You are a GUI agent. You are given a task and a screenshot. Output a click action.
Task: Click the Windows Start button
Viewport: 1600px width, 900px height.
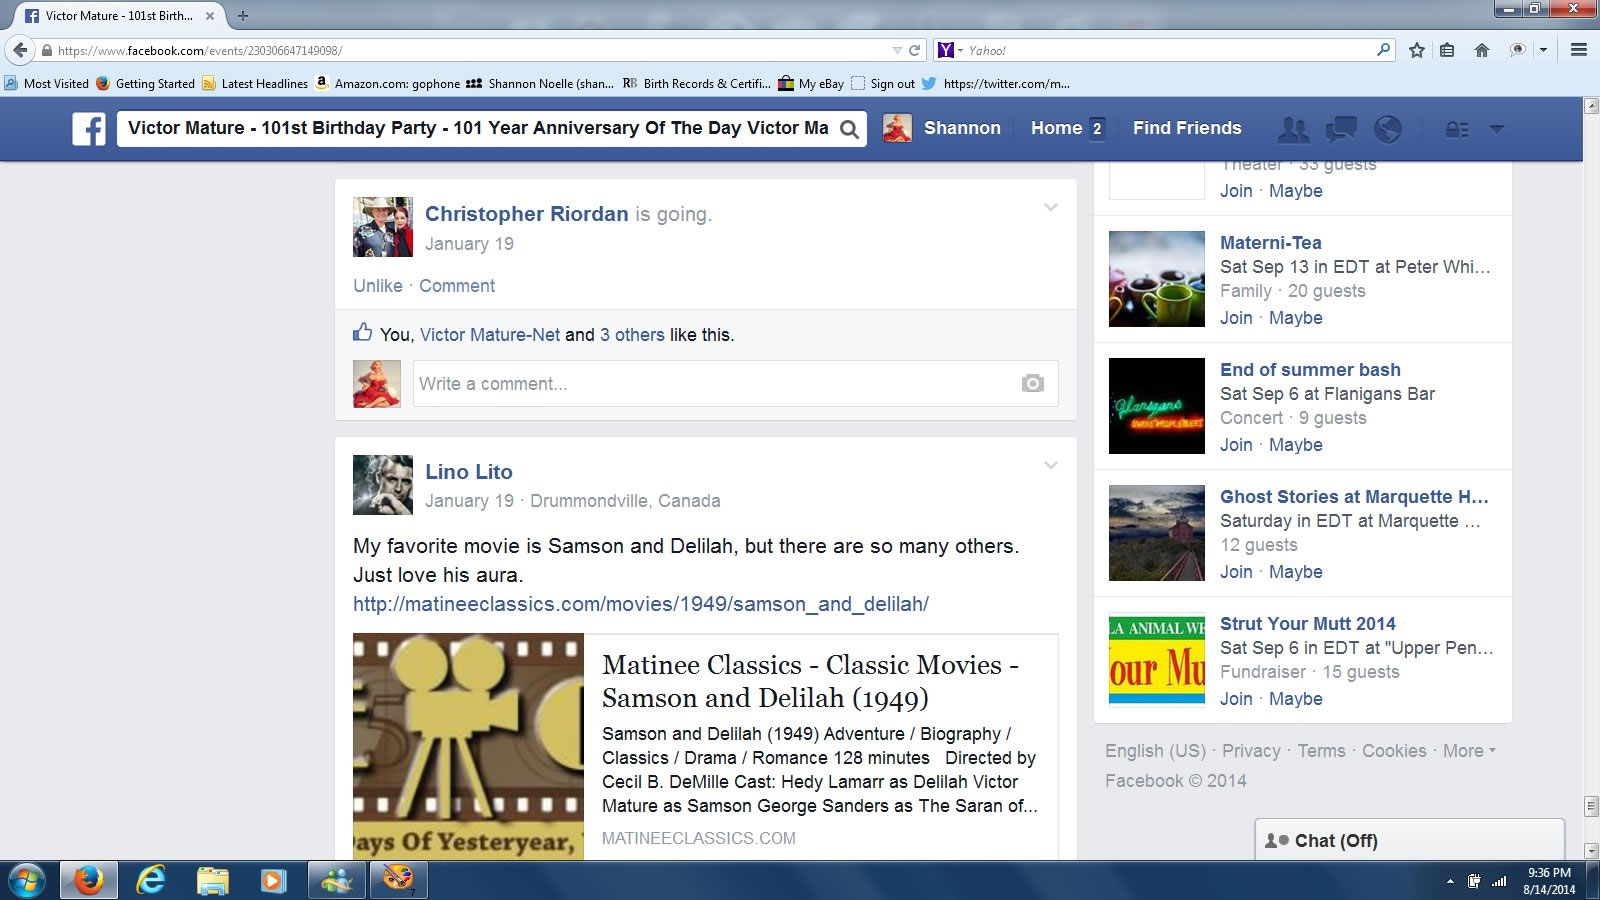(x=27, y=881)
